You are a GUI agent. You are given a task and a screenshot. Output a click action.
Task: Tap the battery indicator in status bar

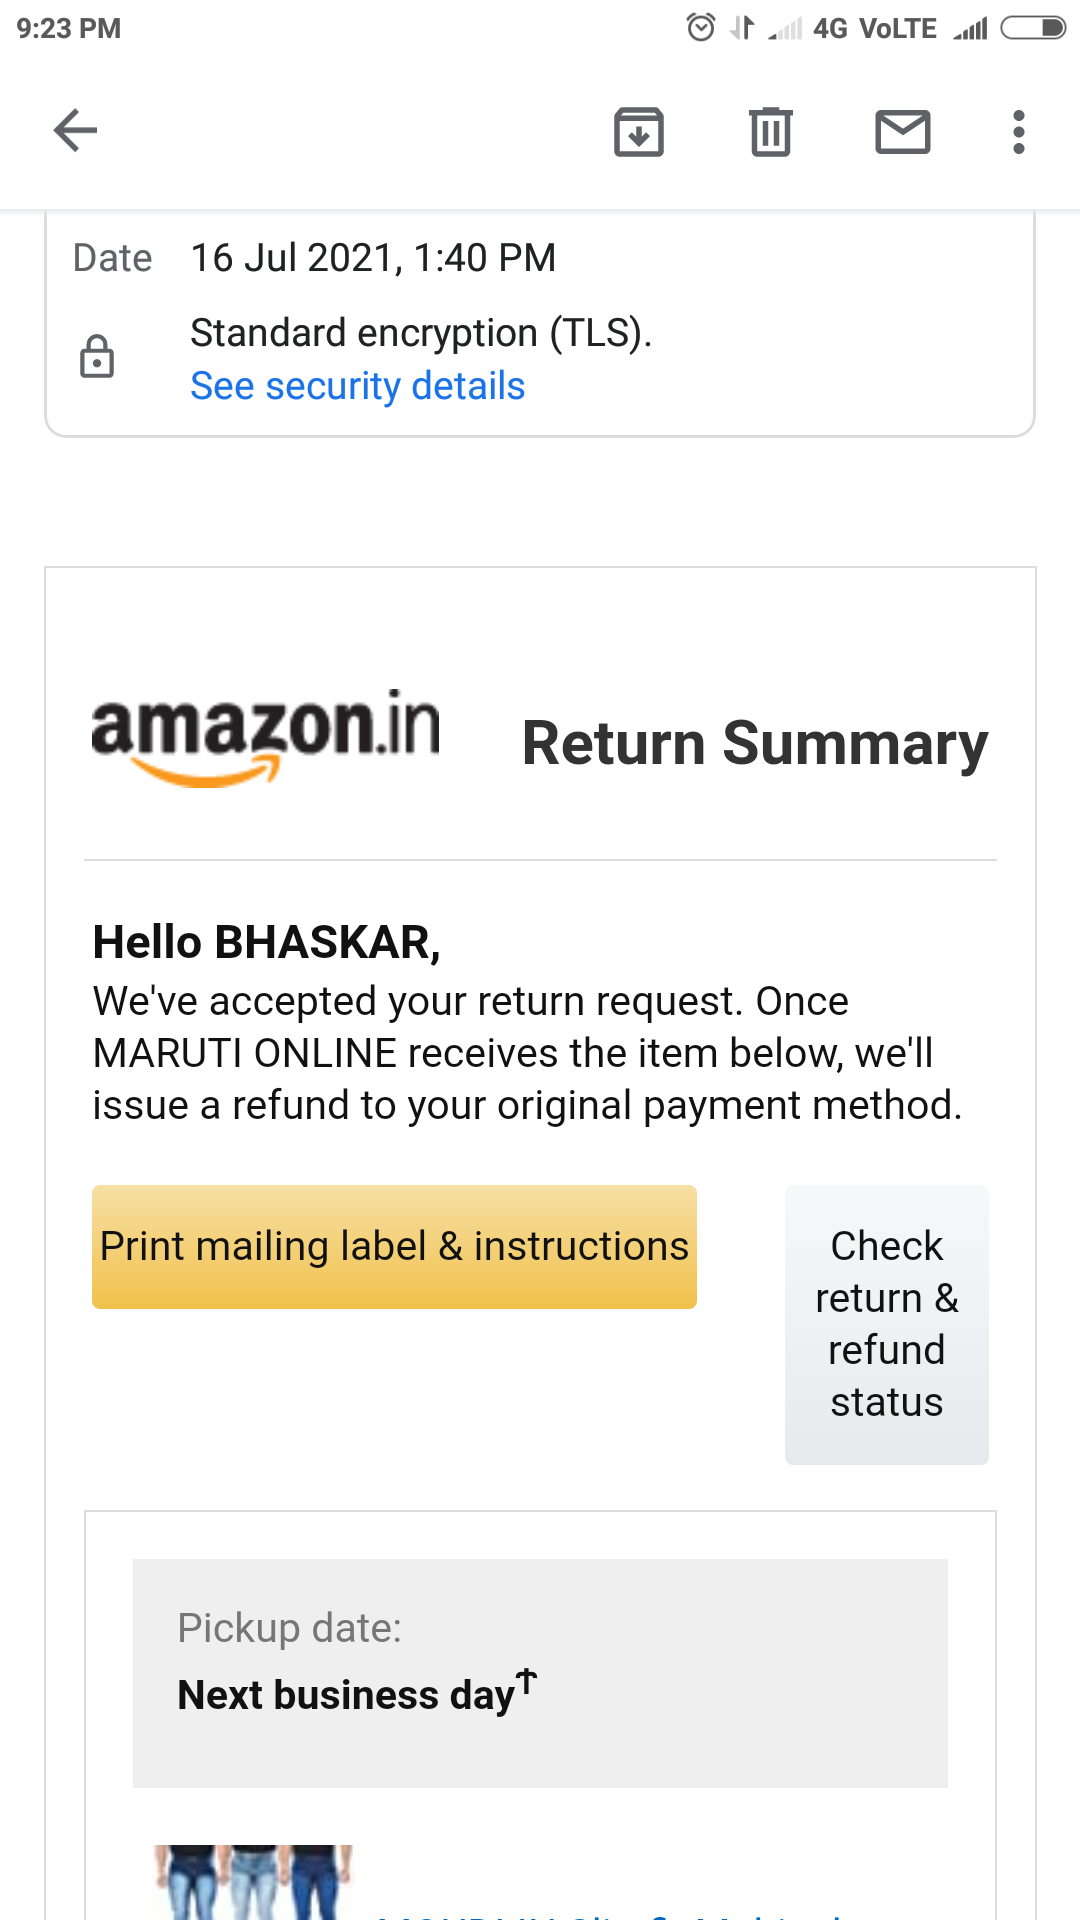click(1033, 27)
